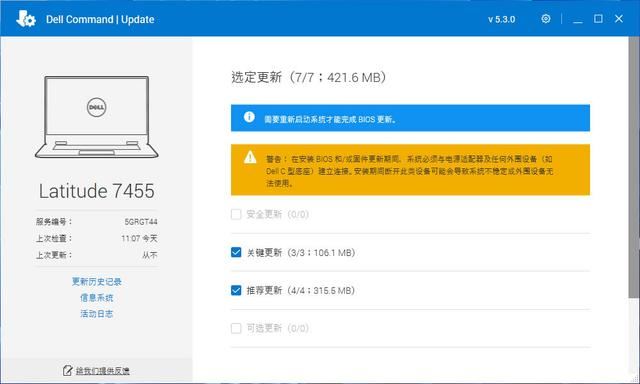Uncheck the 关键更新 (3/3) checkbox

click(236, 252)
